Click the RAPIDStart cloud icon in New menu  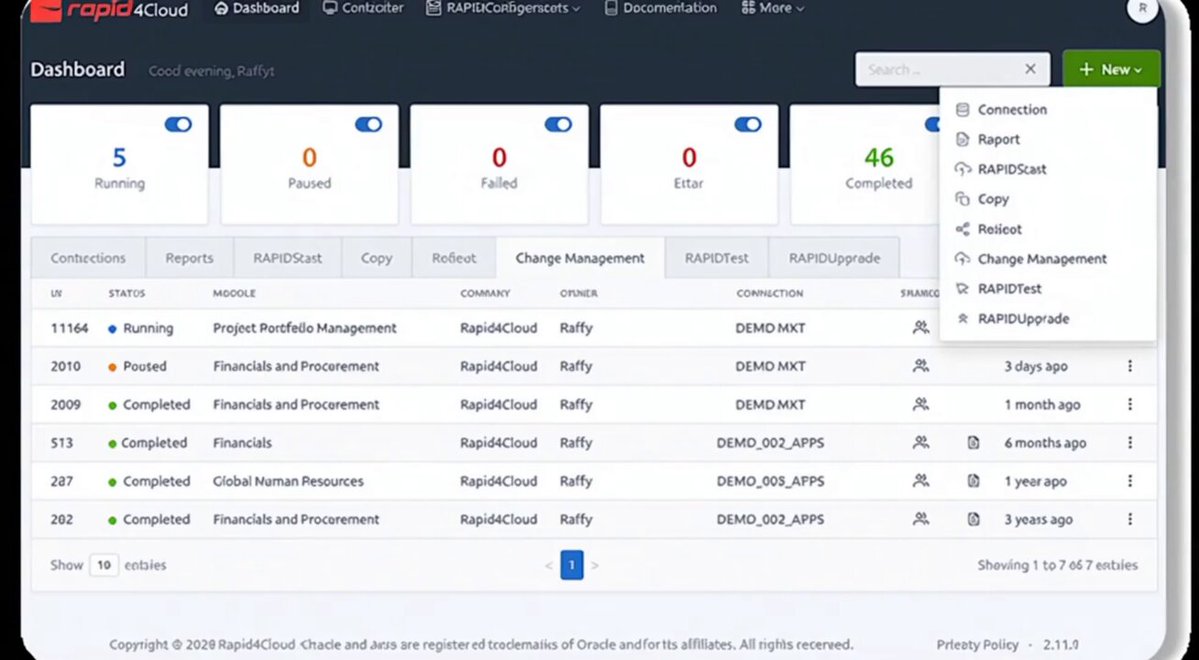(x=963, y=169)
